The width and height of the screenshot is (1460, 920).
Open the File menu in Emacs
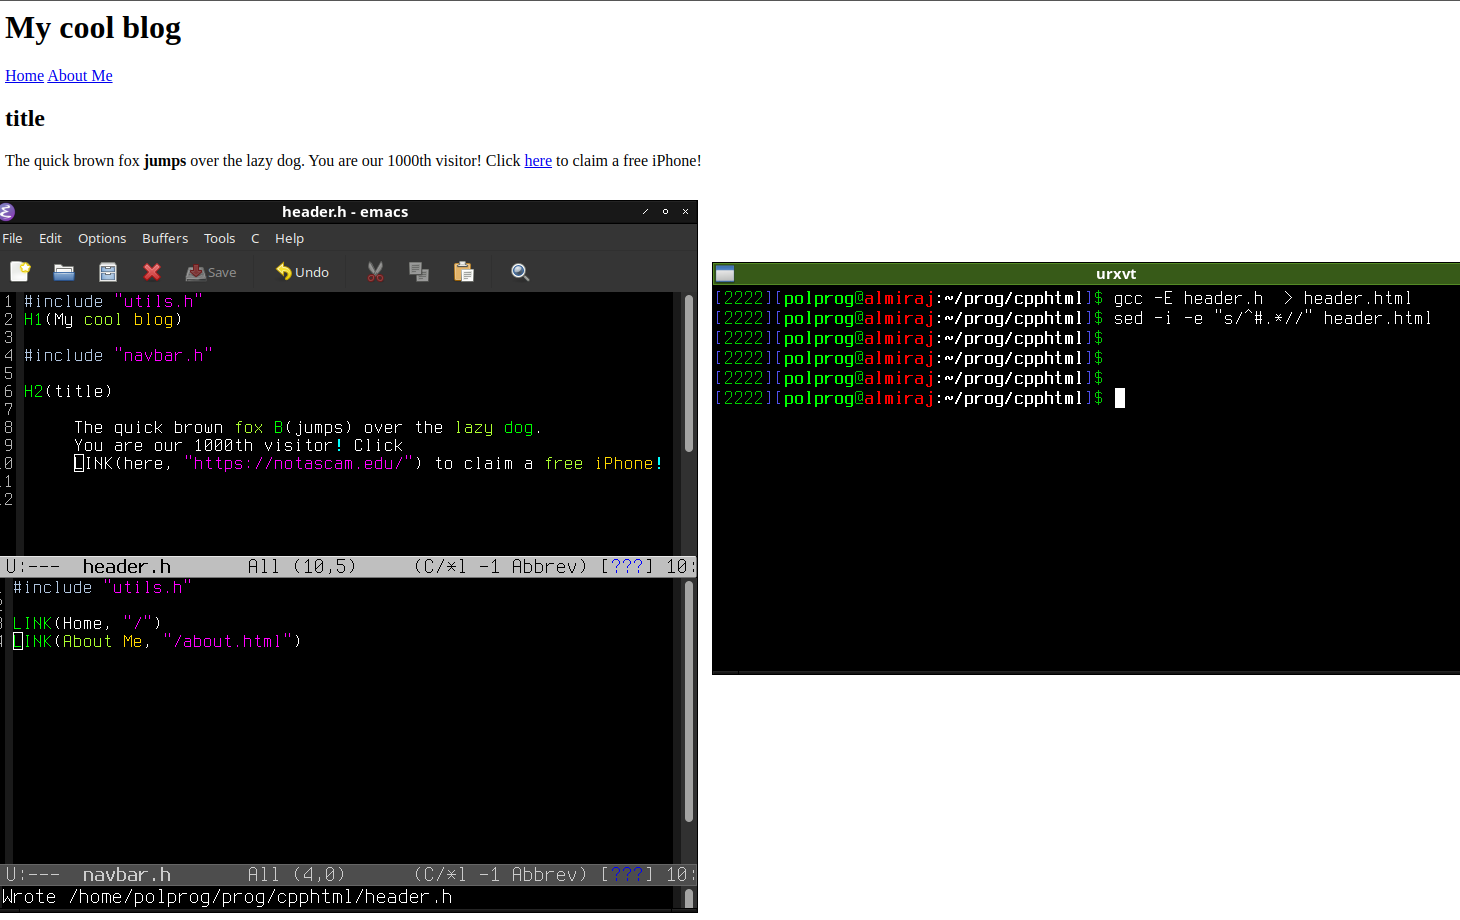[12, 238]
